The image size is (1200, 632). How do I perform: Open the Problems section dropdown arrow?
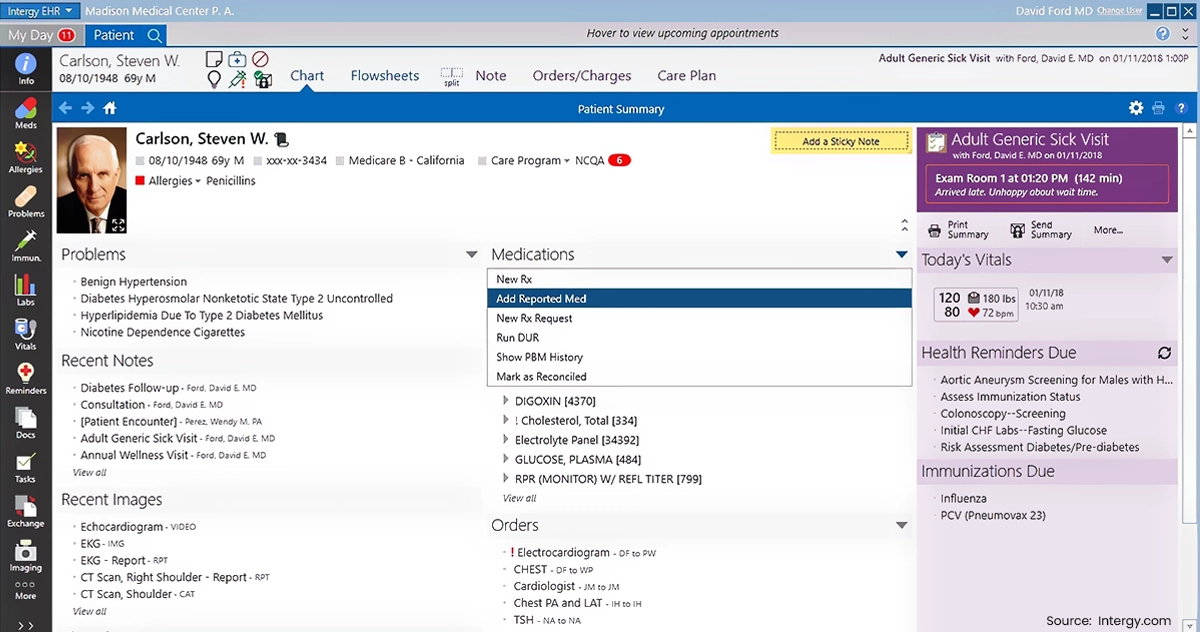point(472,255)
